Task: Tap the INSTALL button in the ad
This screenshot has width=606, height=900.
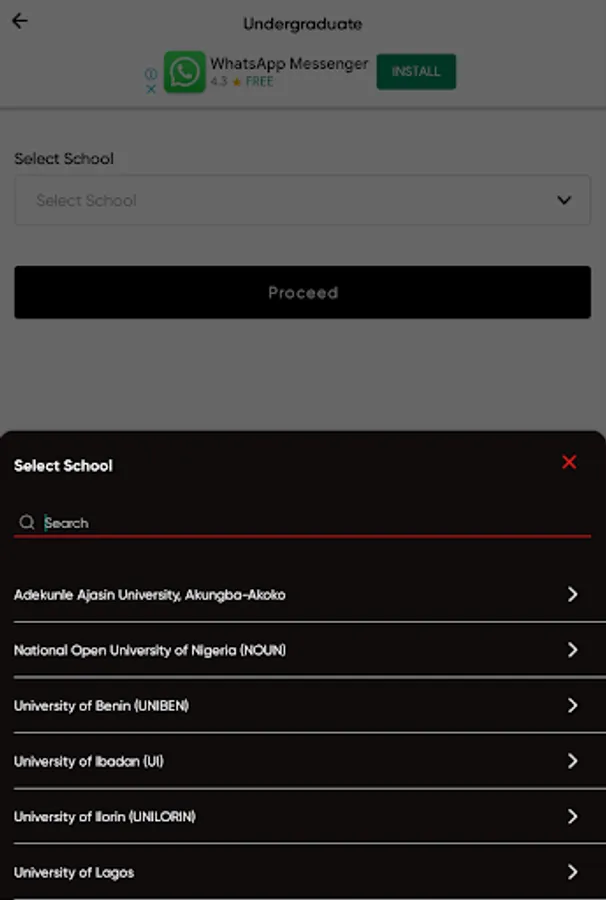Action: (x=416, y=72)
